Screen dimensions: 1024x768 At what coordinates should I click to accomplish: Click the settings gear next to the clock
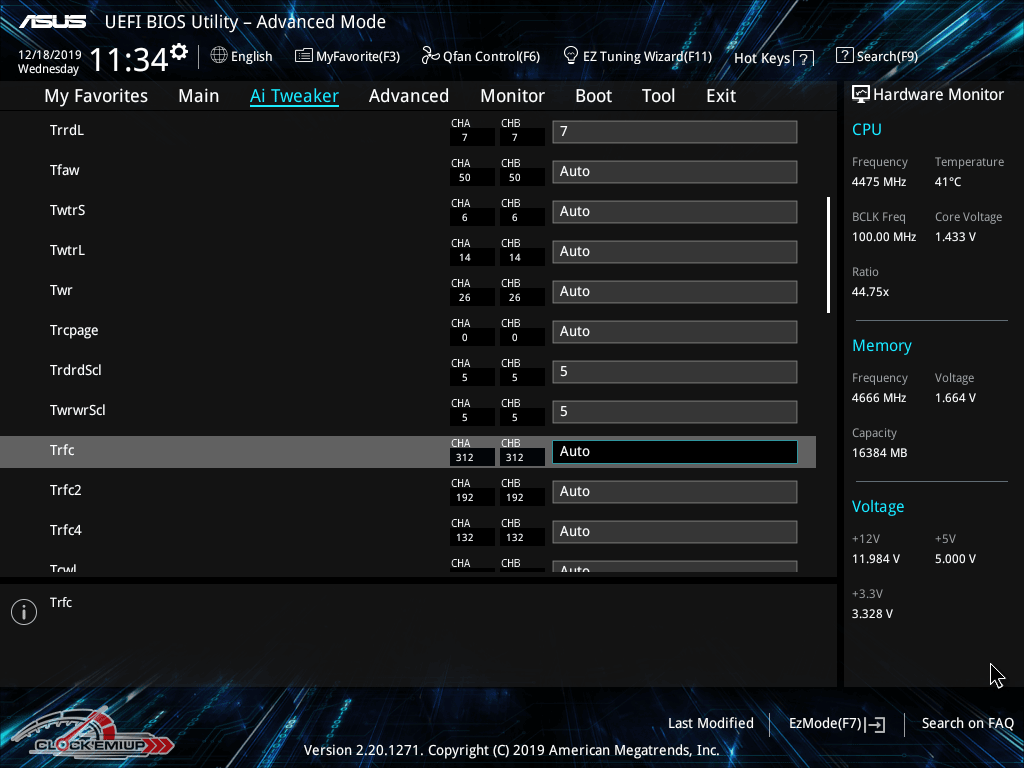click(179, 51)
